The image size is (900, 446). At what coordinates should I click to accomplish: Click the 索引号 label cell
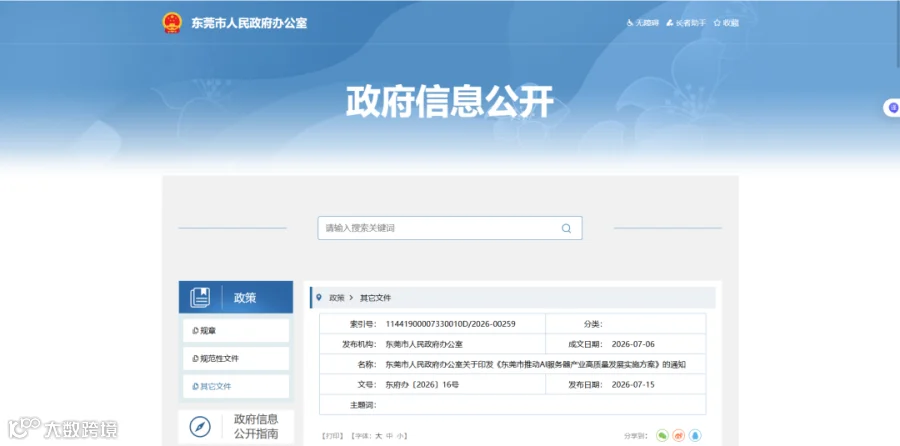pos(363,324)
